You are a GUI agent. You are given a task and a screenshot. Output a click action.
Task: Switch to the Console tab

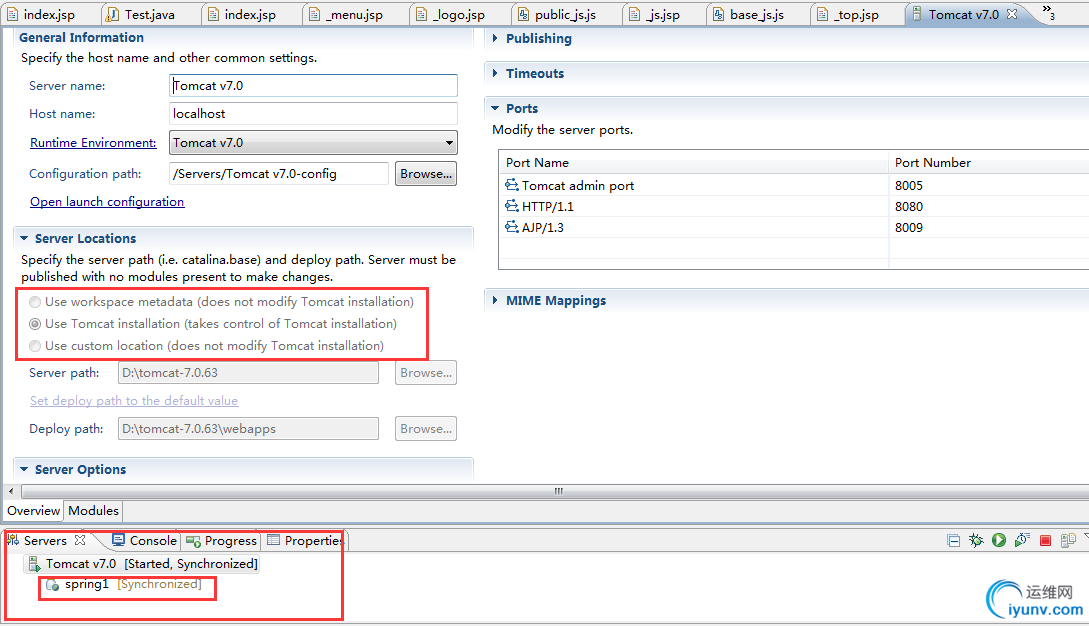coord(144,541)
